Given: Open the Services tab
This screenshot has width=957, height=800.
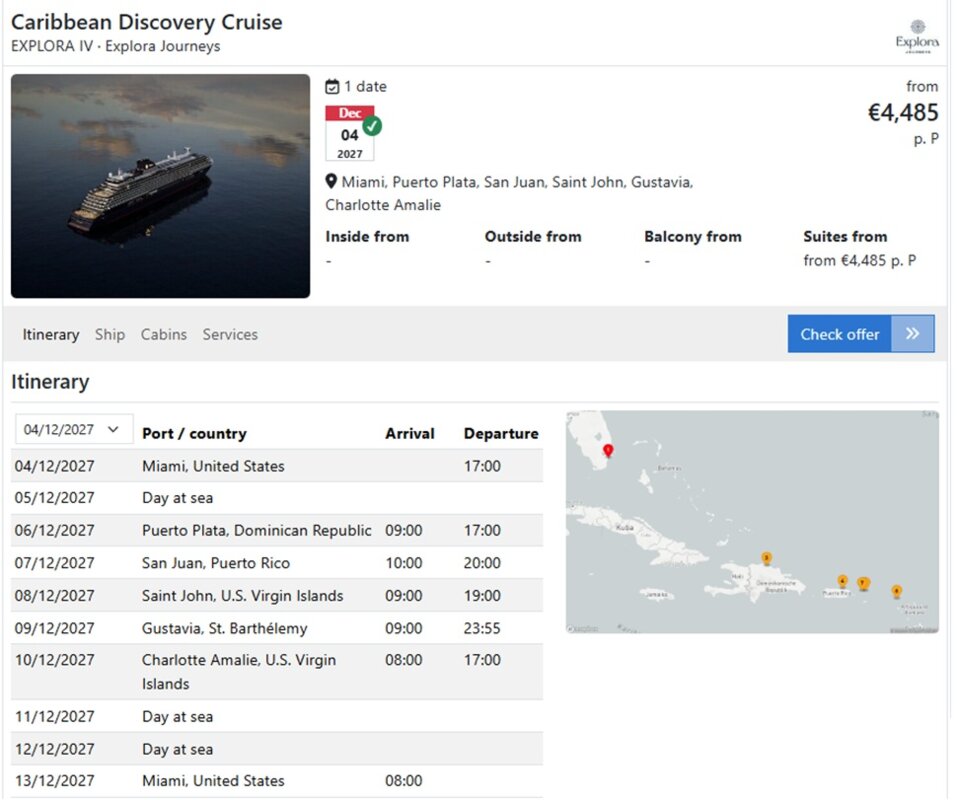Looking at the screenshot, I should (230, 334).
